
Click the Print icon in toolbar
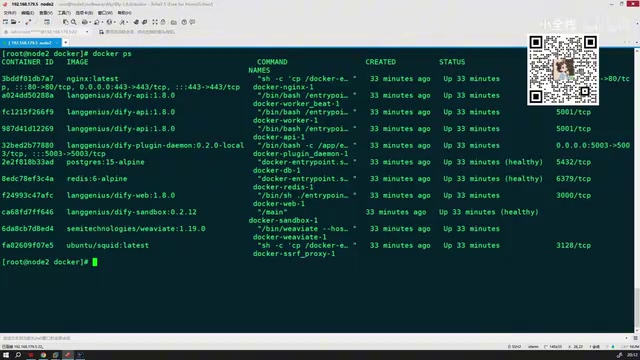[84, 22]
